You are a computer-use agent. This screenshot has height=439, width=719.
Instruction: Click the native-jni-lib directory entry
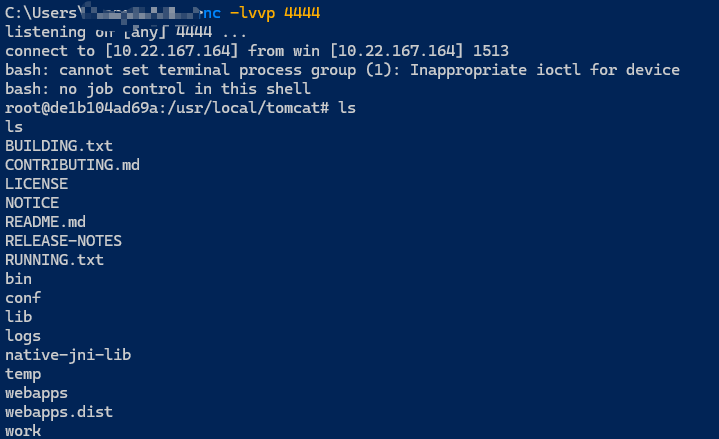pos(68,355)
